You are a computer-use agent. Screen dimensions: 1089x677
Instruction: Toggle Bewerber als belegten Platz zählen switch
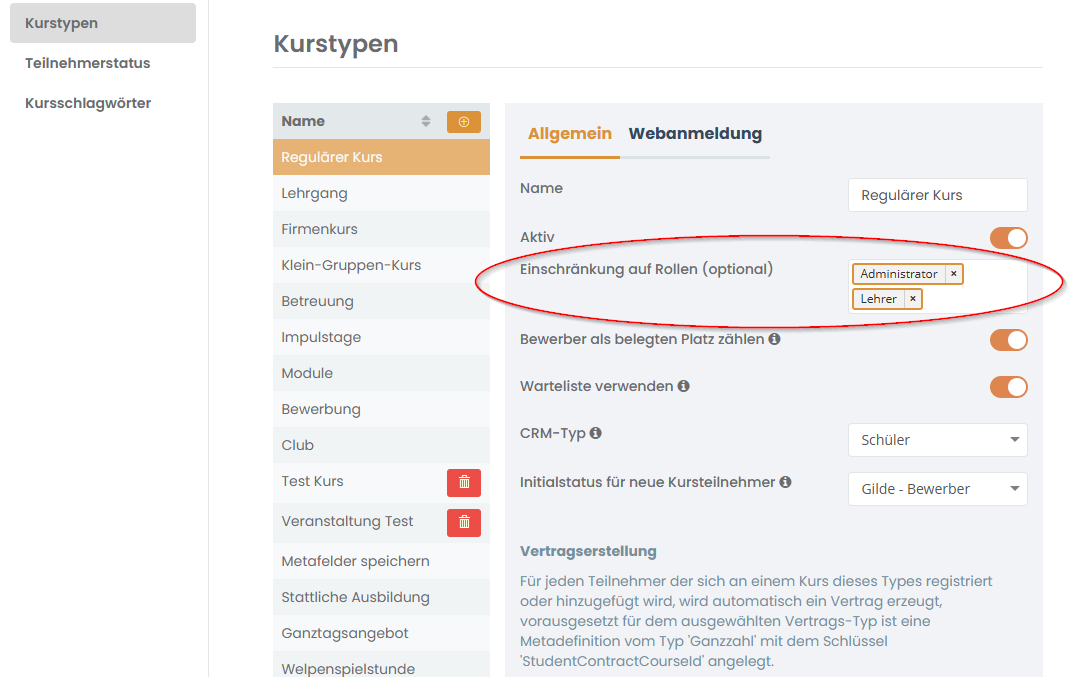tap(1008, 340)
